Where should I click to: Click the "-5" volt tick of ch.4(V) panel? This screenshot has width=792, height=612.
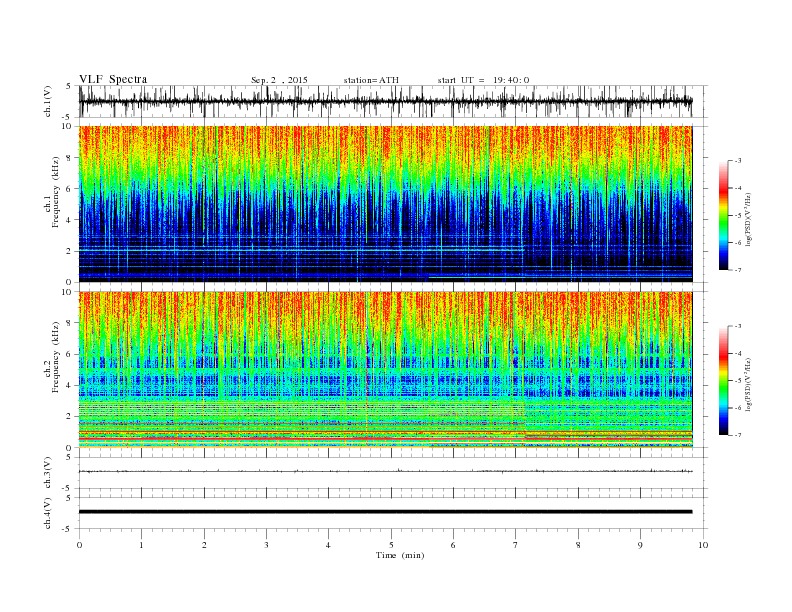pos(67,529)
